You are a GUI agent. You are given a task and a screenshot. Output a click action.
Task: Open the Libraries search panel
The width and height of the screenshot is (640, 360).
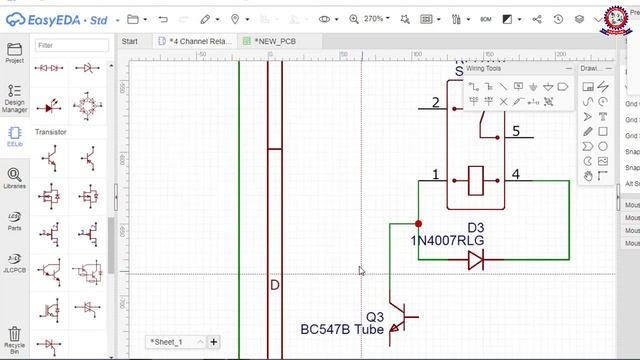click(x=14, y=178)
